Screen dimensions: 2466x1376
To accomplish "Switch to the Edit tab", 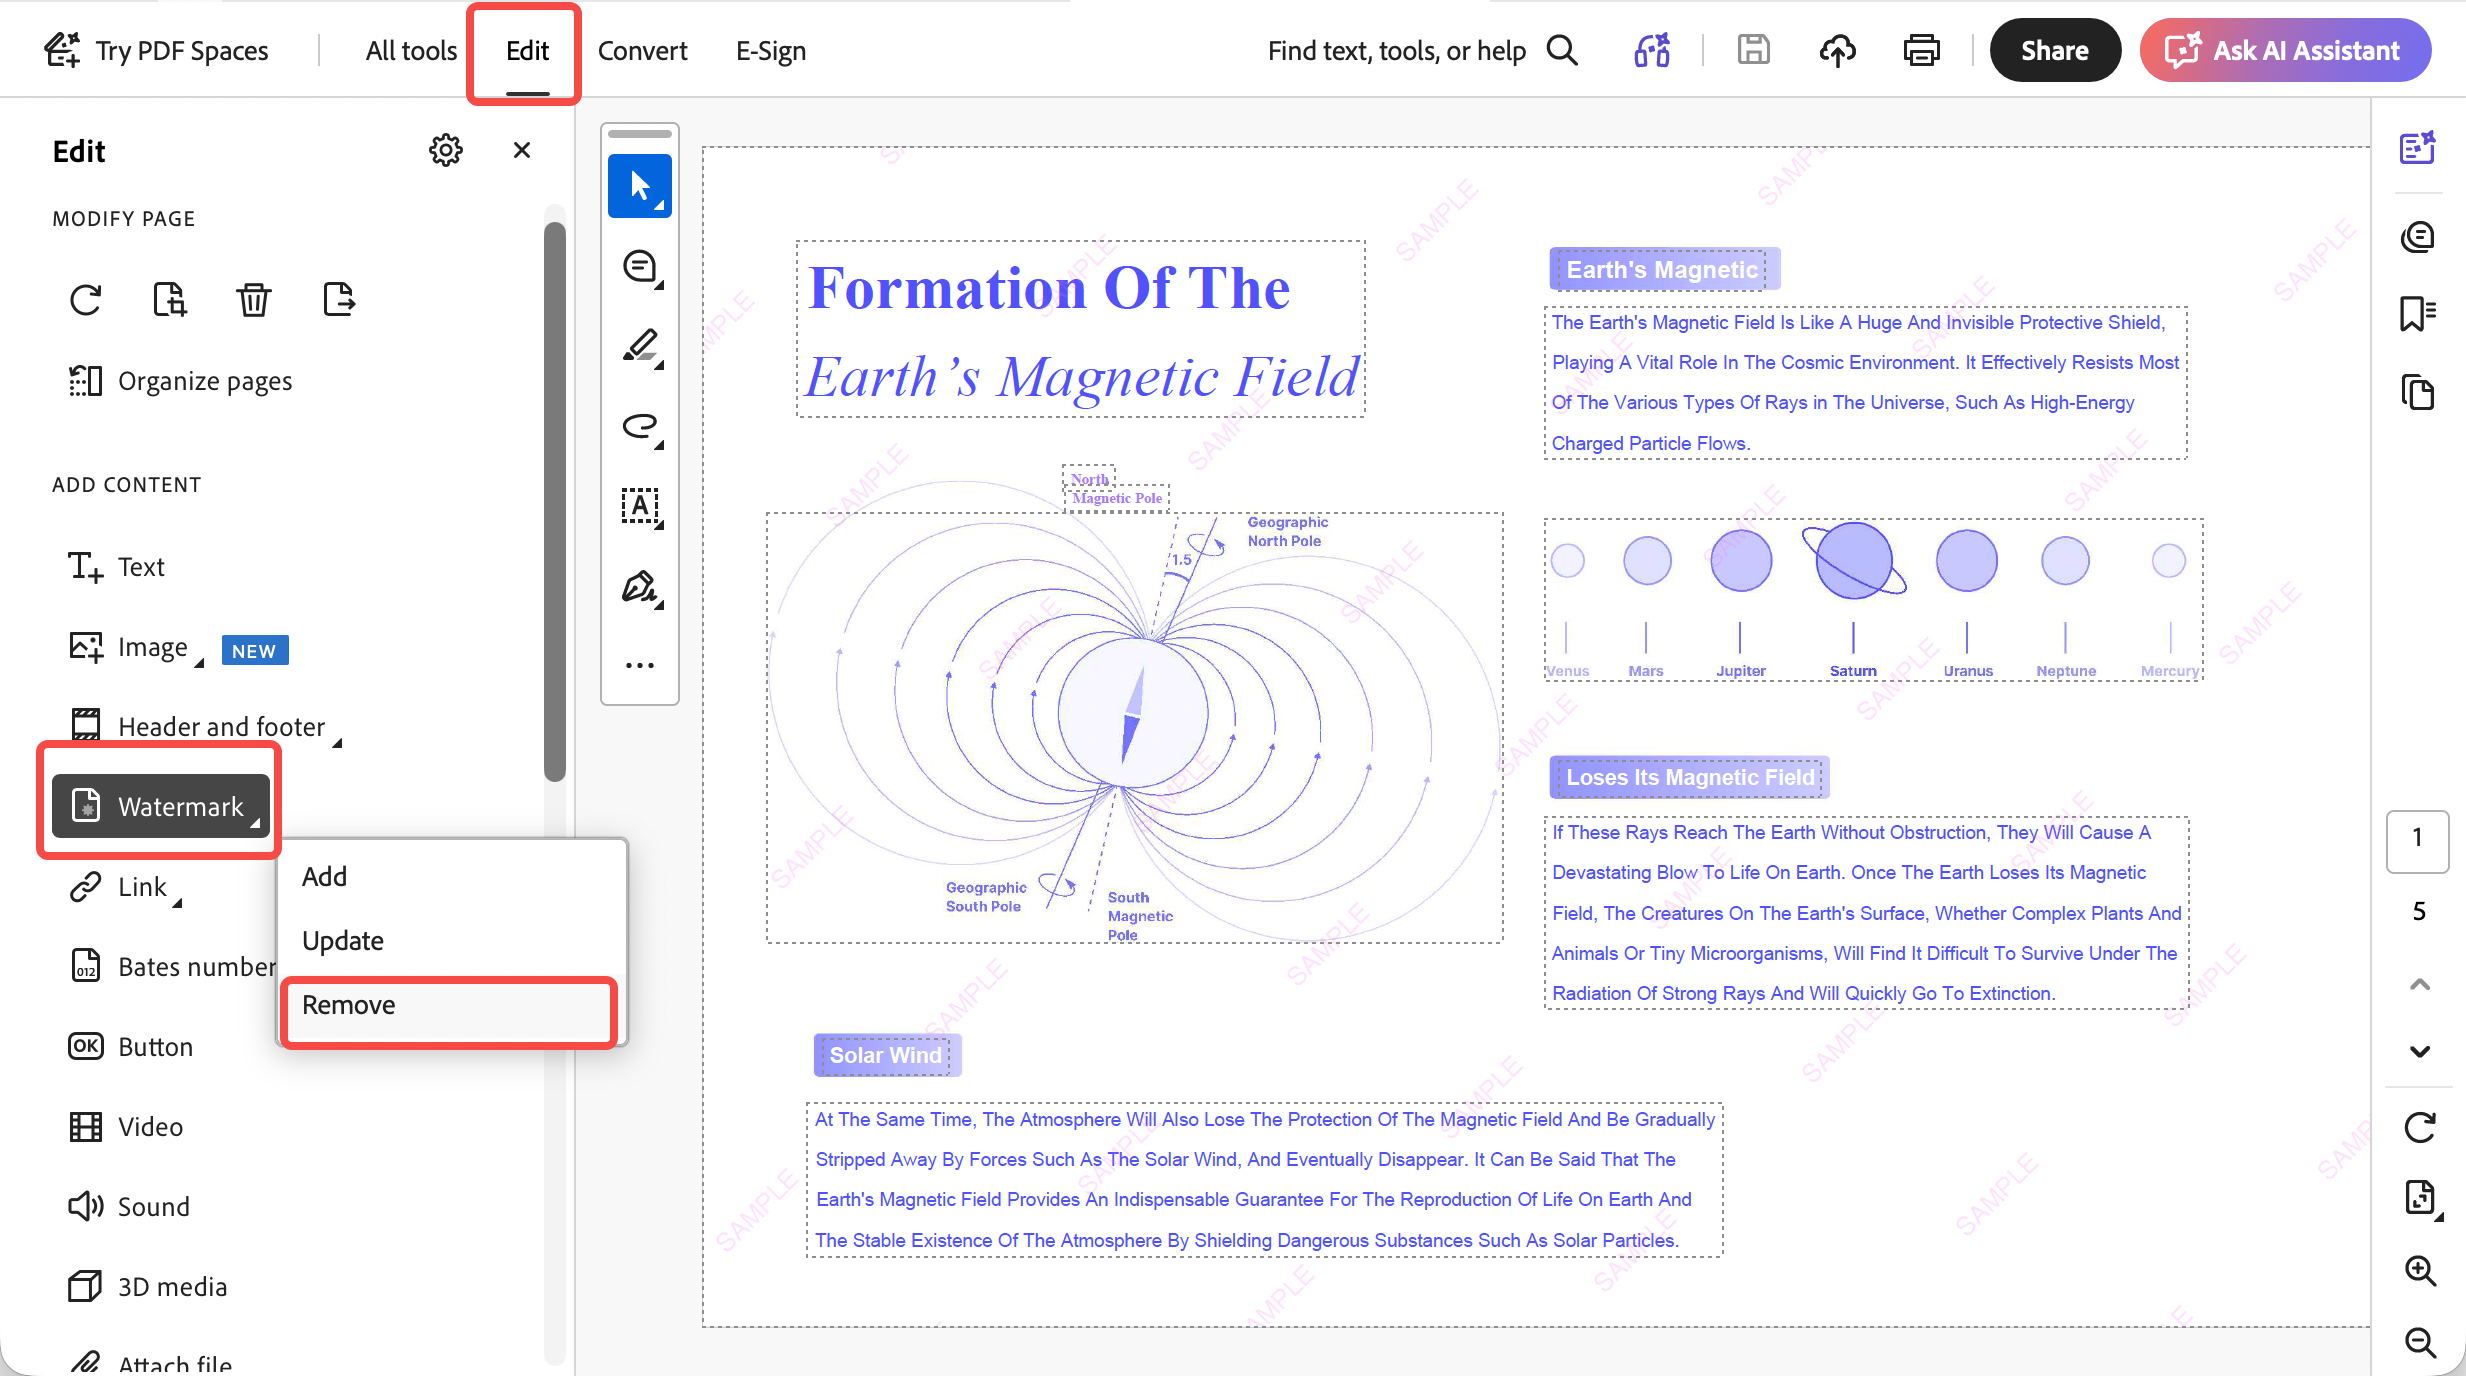I will [527, 51].
